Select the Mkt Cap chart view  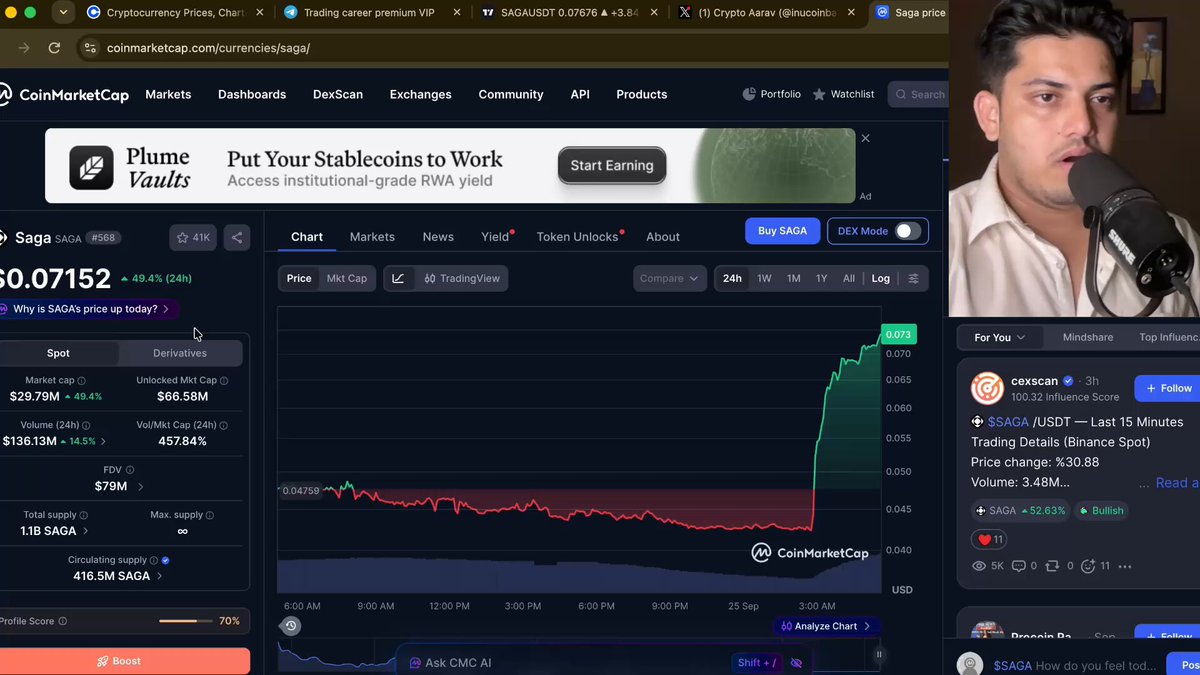(x=347, y=278)
